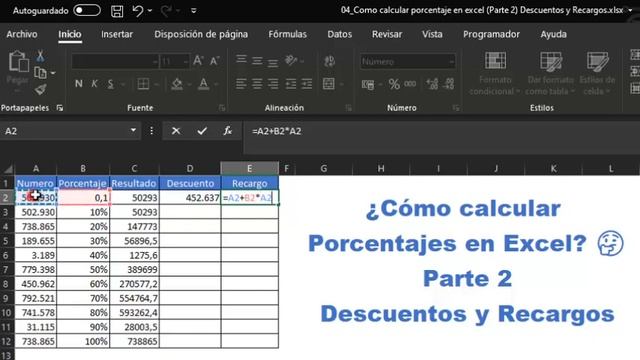Switch to the Inicio tab

[70, 34]
